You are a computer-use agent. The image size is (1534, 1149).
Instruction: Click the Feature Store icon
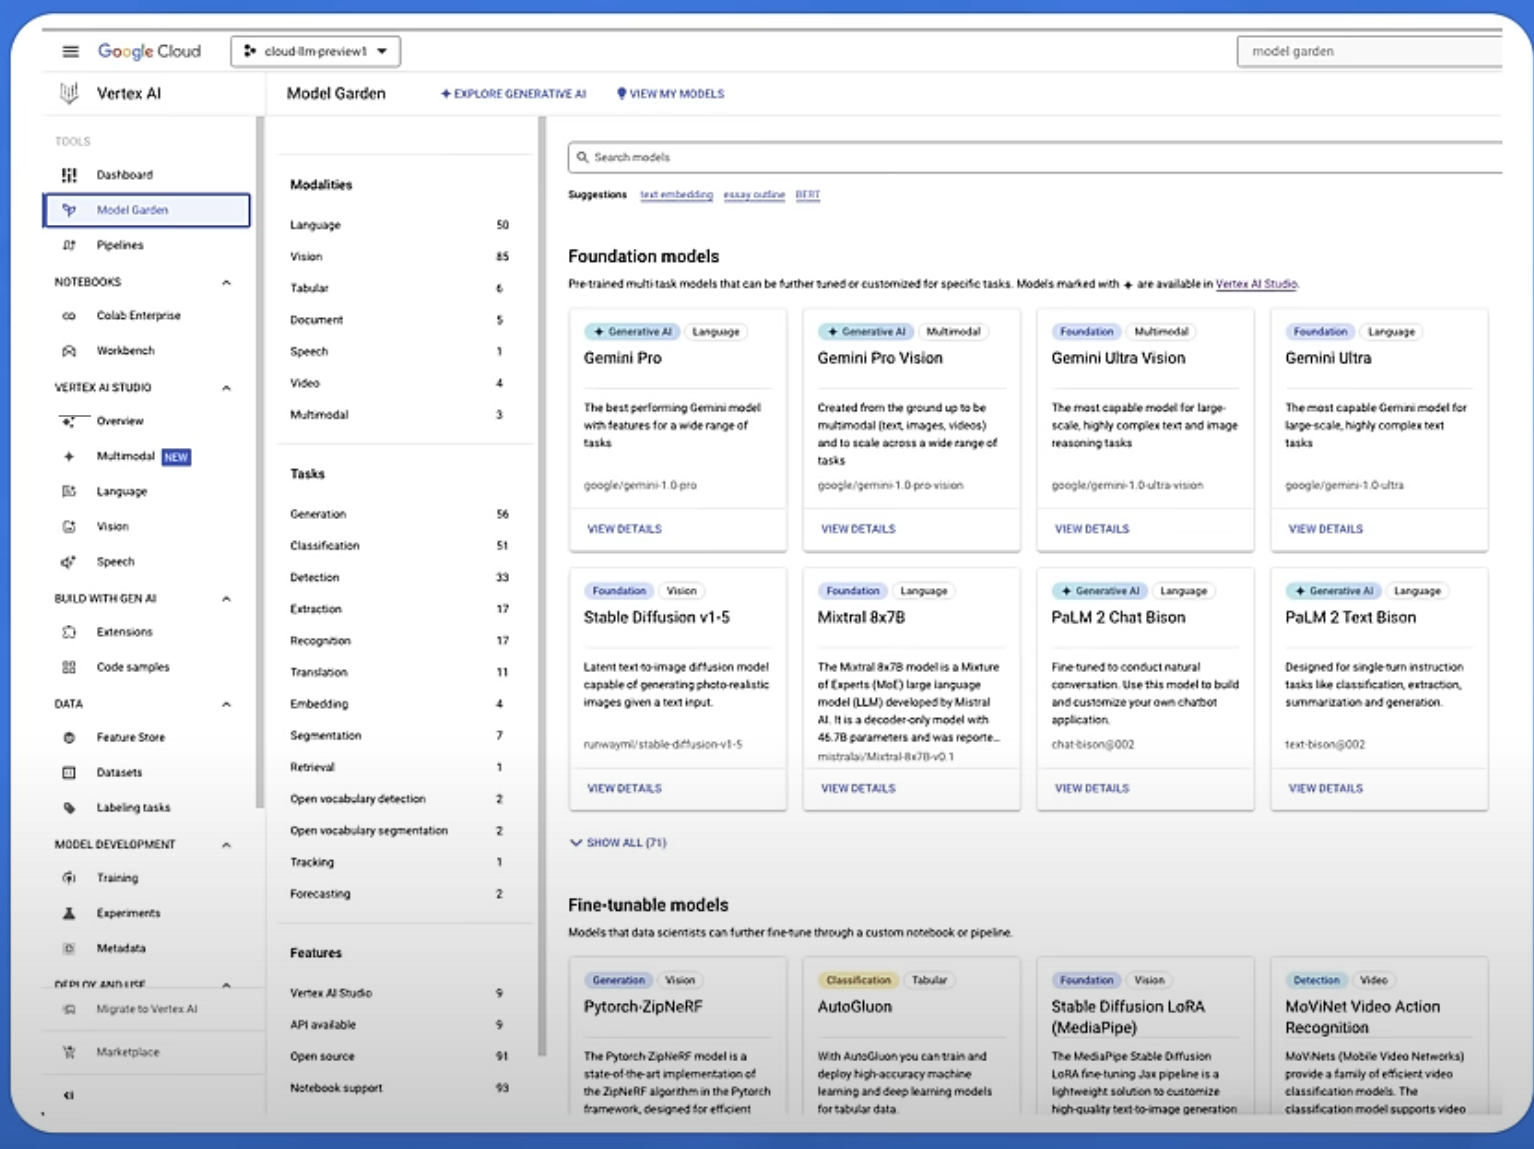[69, 737]
